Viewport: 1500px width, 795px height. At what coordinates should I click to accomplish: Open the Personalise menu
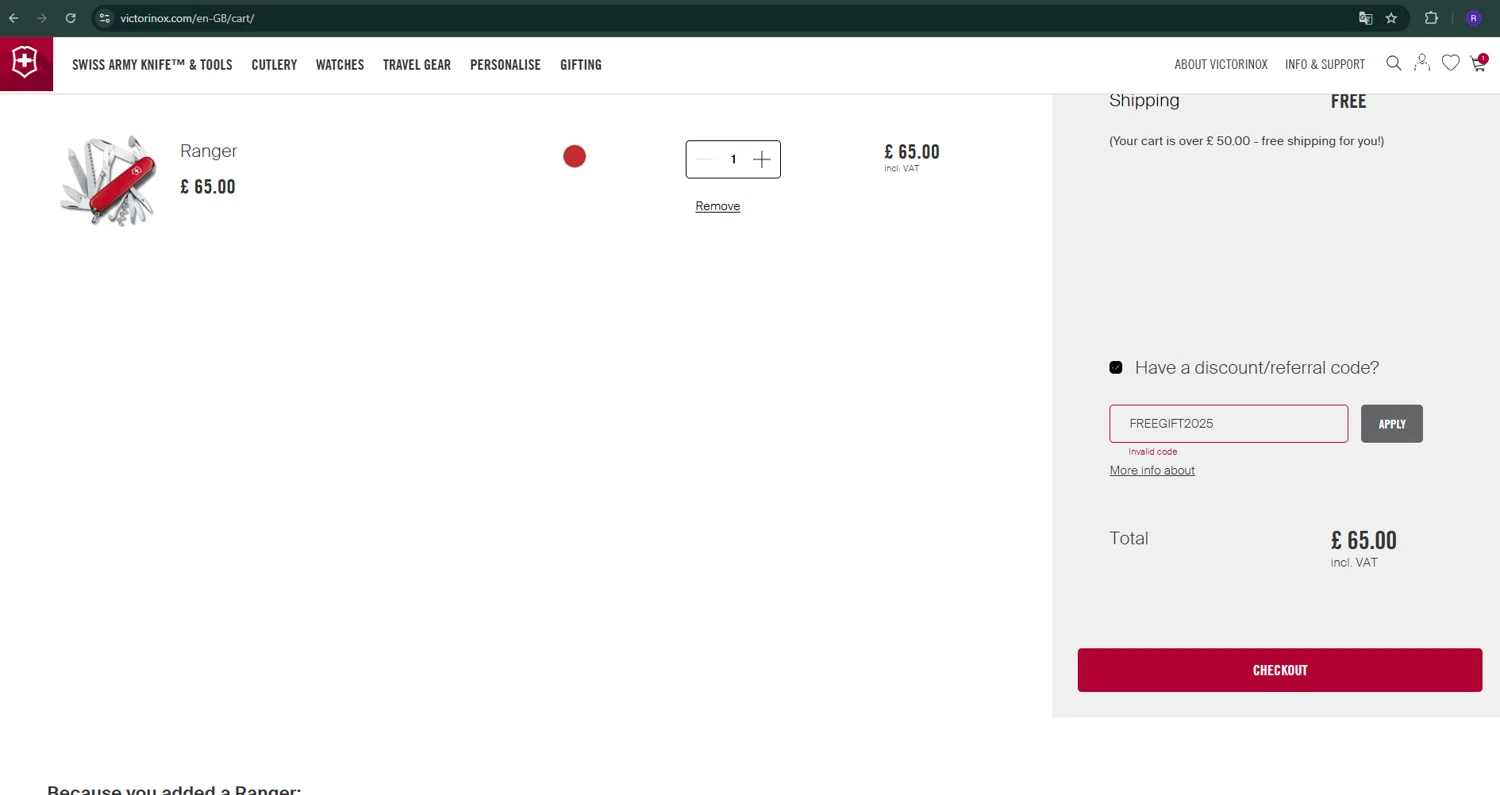coord(505,64)
